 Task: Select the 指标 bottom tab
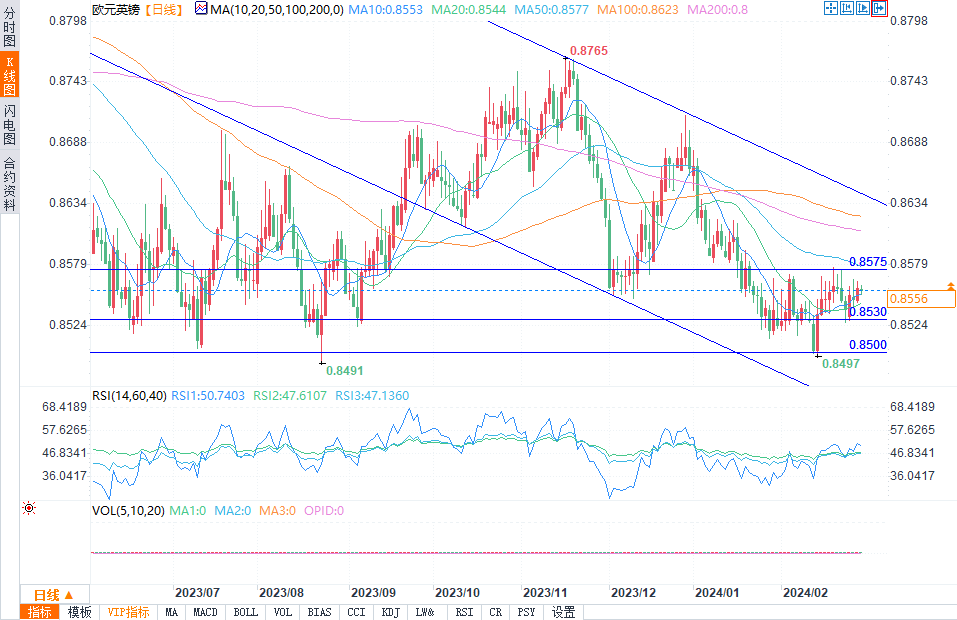(x=40, y=612)
